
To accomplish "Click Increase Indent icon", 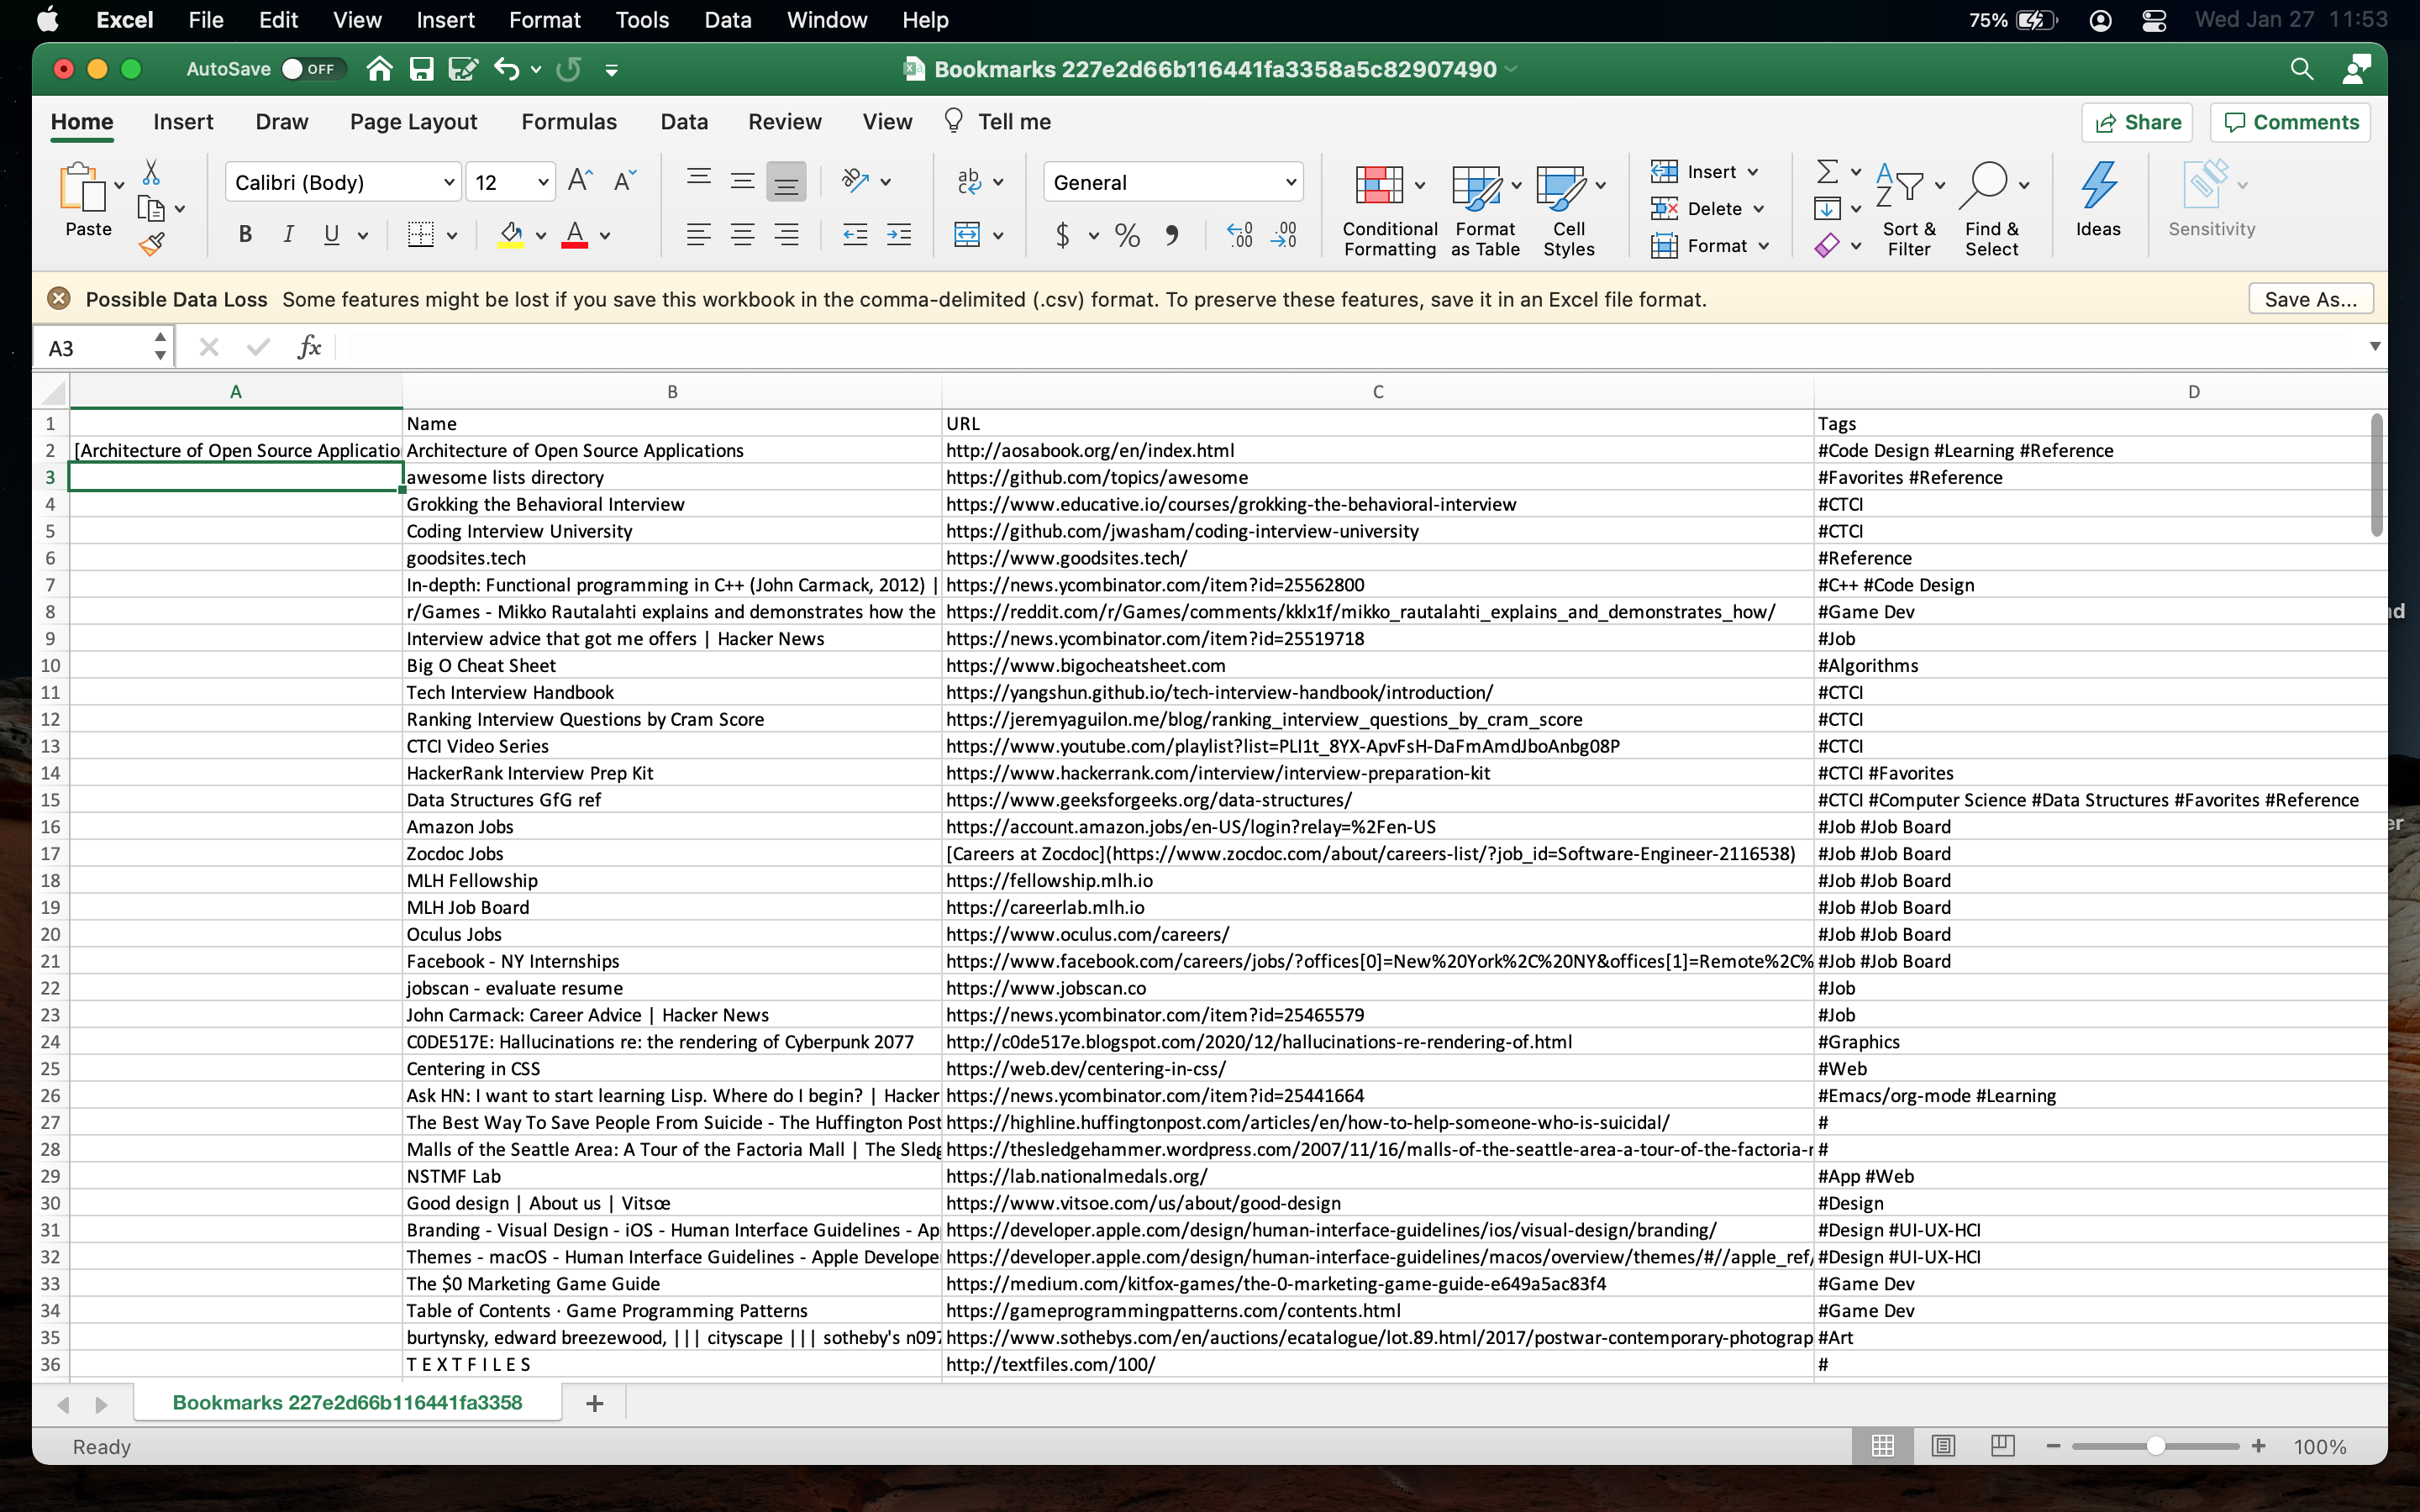I will 899,235.
